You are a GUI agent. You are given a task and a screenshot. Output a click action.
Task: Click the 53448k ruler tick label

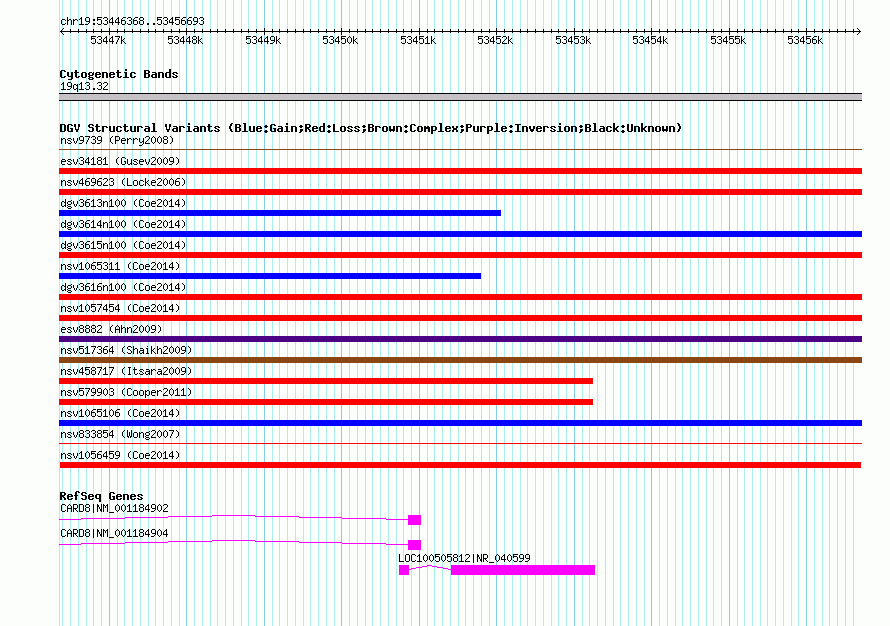point(185,40)
